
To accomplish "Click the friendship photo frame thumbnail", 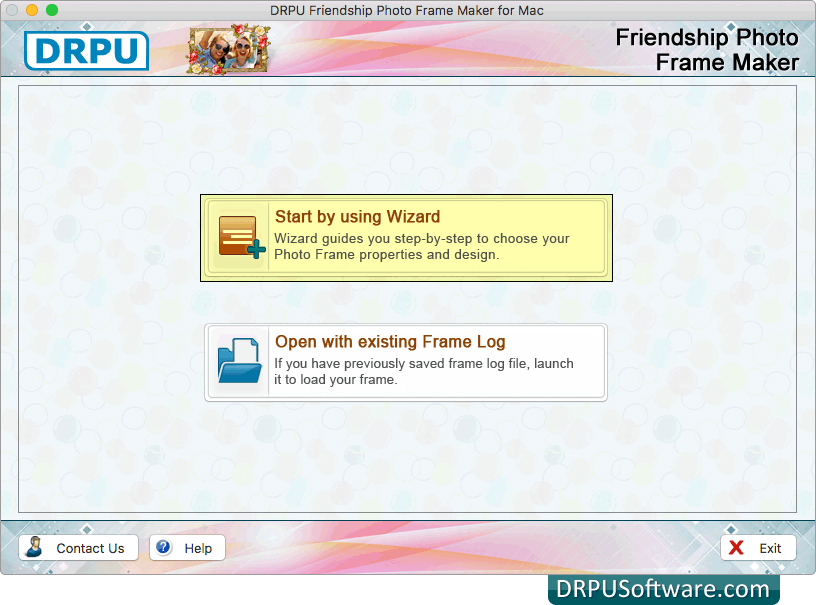I will pyautogui.click(x=230, y=49).
